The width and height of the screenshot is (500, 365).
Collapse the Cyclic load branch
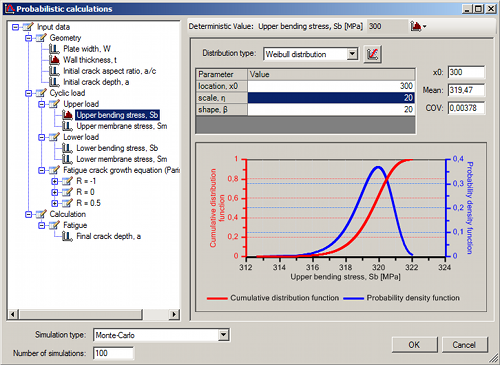click(29, 93)
